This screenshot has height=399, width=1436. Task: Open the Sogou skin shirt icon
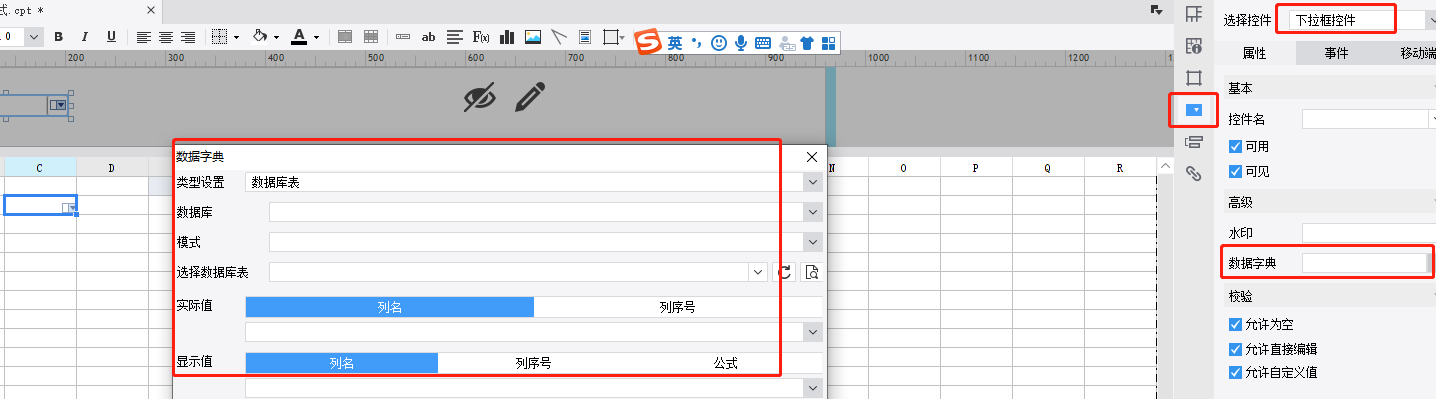pos(807,43)
